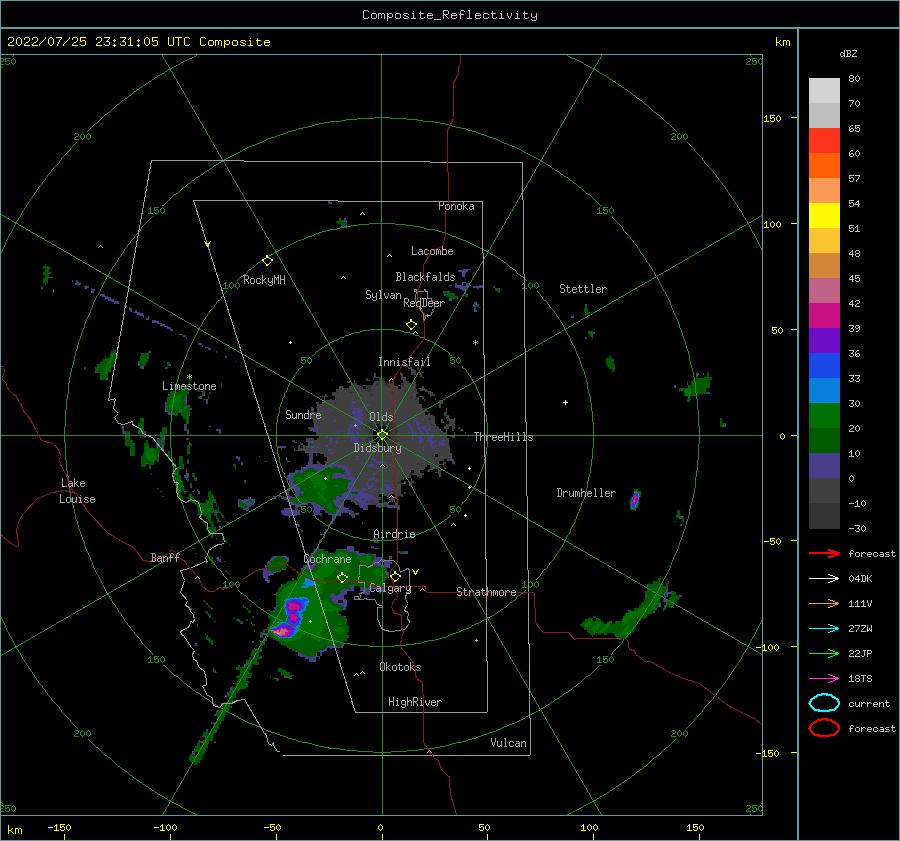The height and width of the screenshot is (841, 900).
Task: Pick the bright green 20-30 dBZ swatch
Action: click(824, 416)
